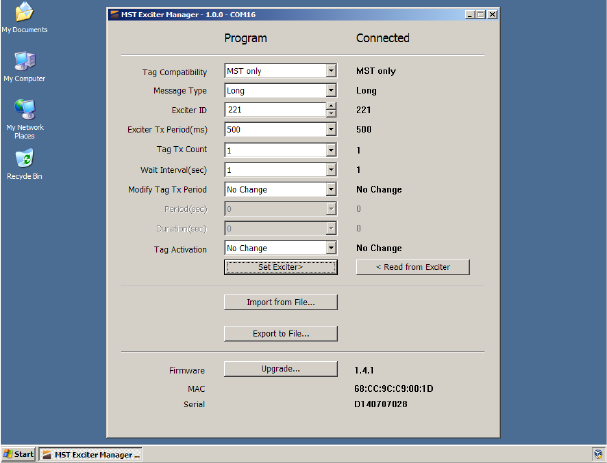Viewport: 607px width, 463px height.
Task: Close the MST Exciter Manager window
Action: pos(492,15)
